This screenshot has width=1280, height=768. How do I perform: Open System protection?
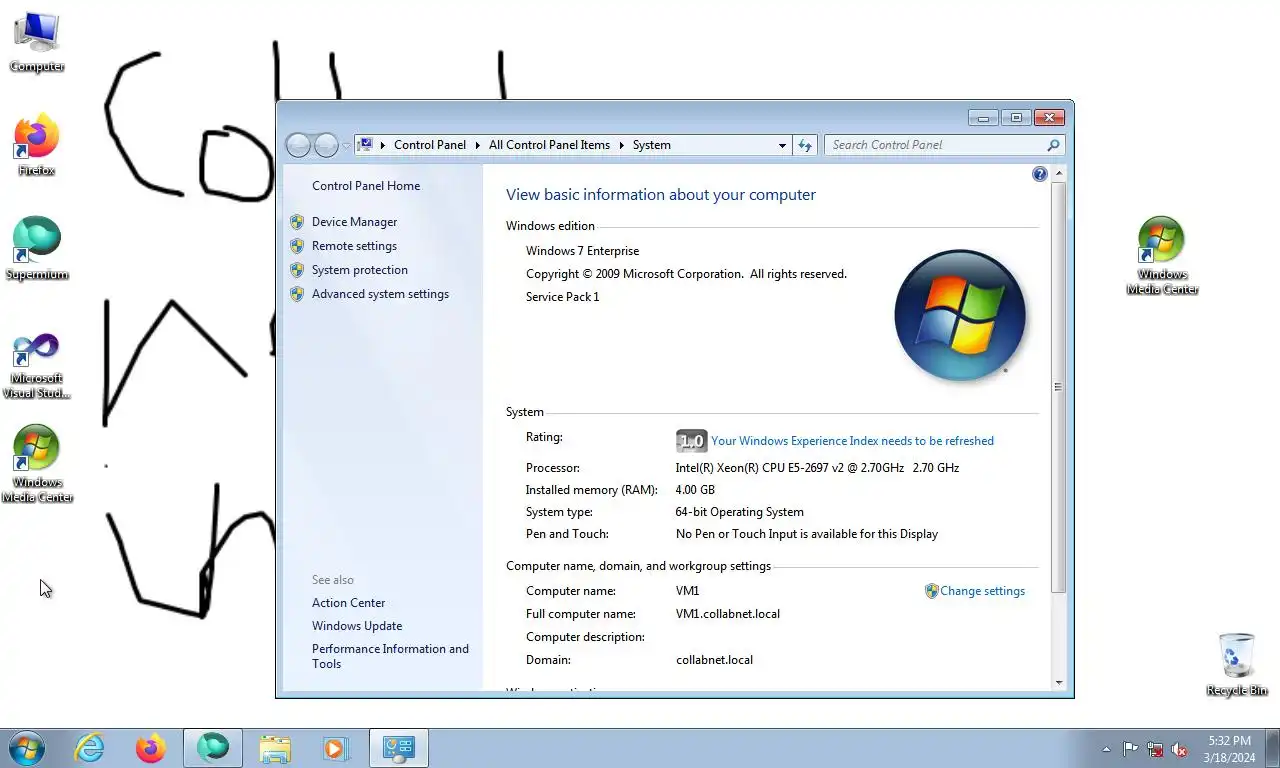[359, 270]
